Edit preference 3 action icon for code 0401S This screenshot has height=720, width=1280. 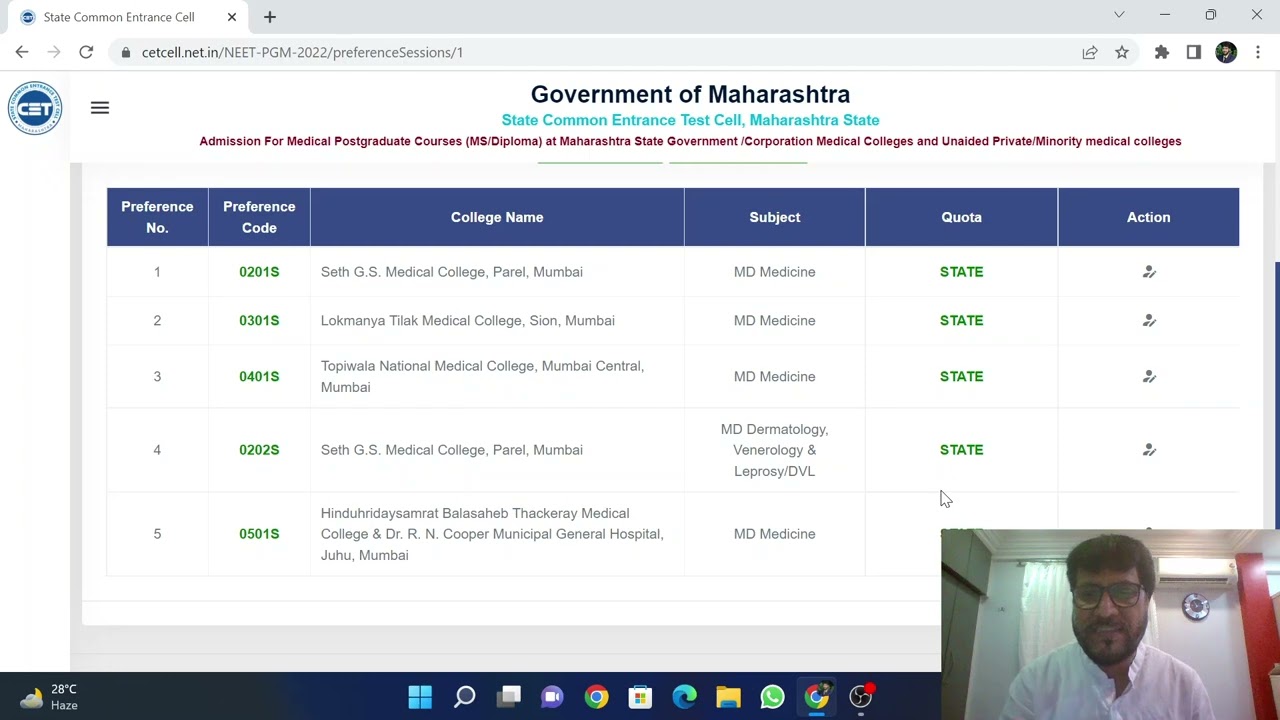[1149, 377]
